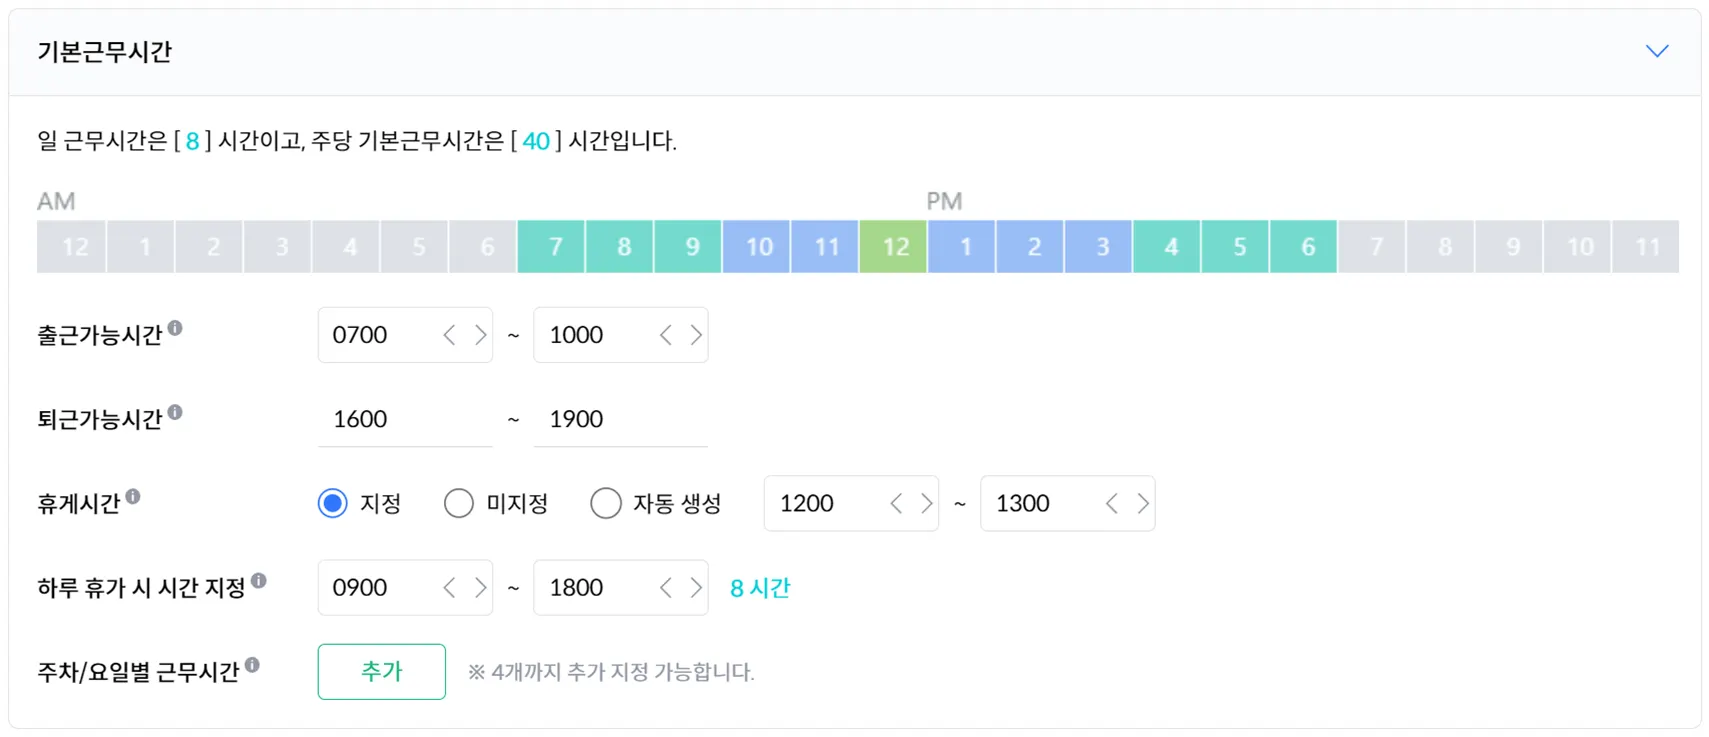The width and height of the screenshot is (1709, 737).
Task: Decrease the 0700 start time with left arrow
Action: pos(450,335)
